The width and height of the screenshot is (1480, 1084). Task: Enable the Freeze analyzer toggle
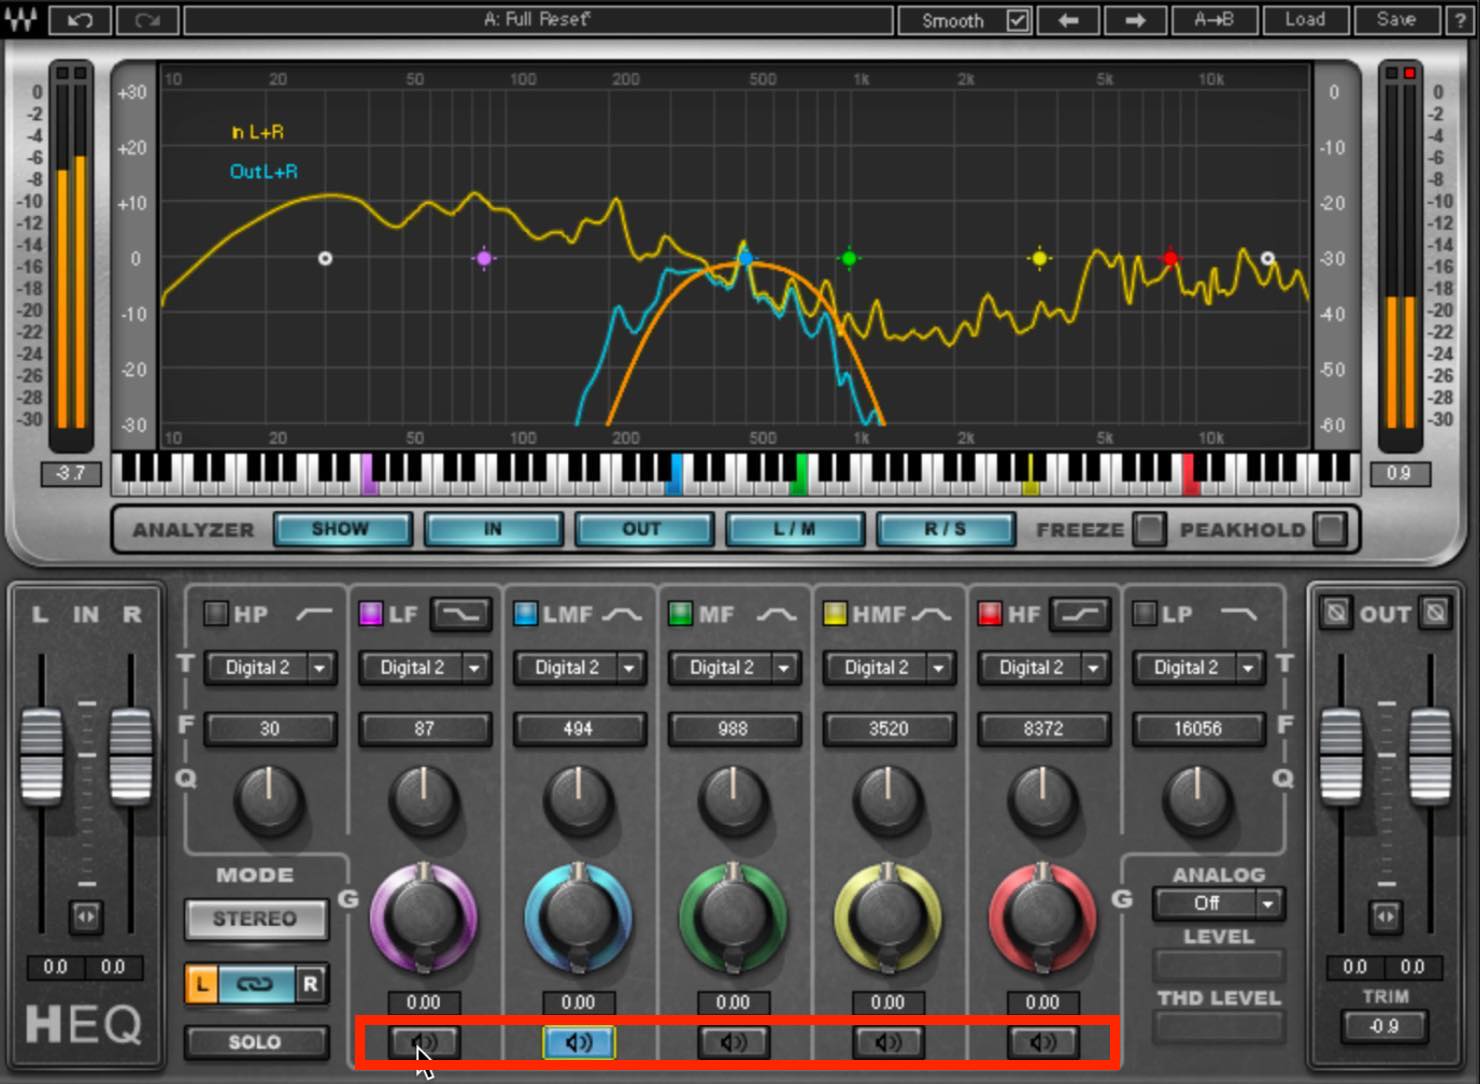tap(1149, 529)
